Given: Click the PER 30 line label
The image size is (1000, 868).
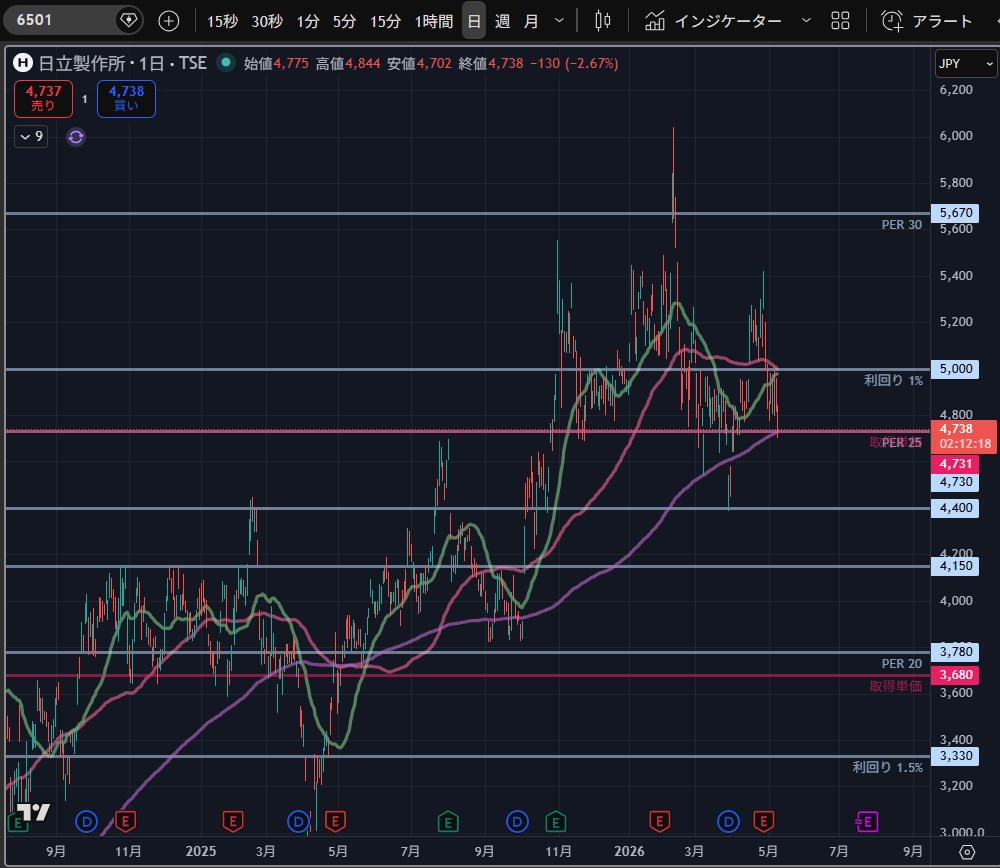Looking at the screenshot, I should point(901,224).
